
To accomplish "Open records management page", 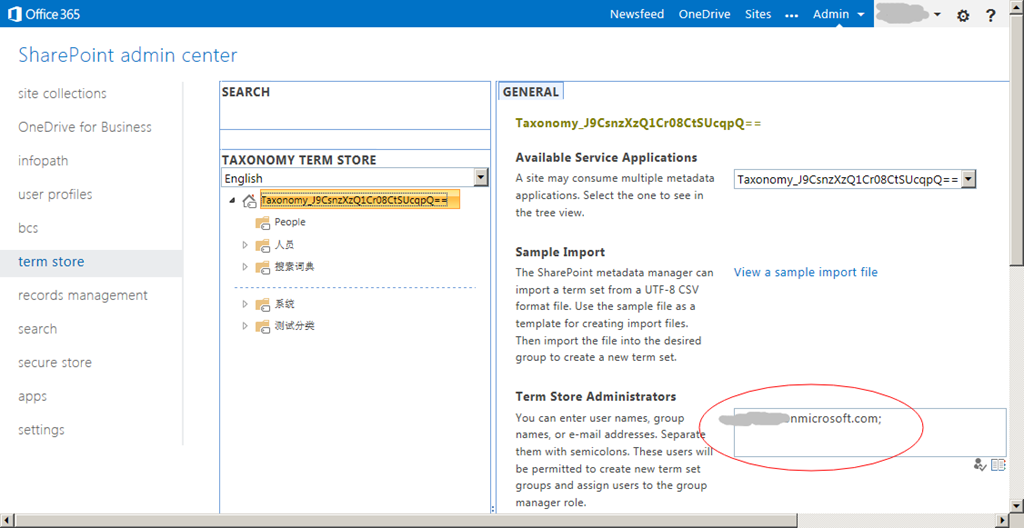I will pos(83,295).
